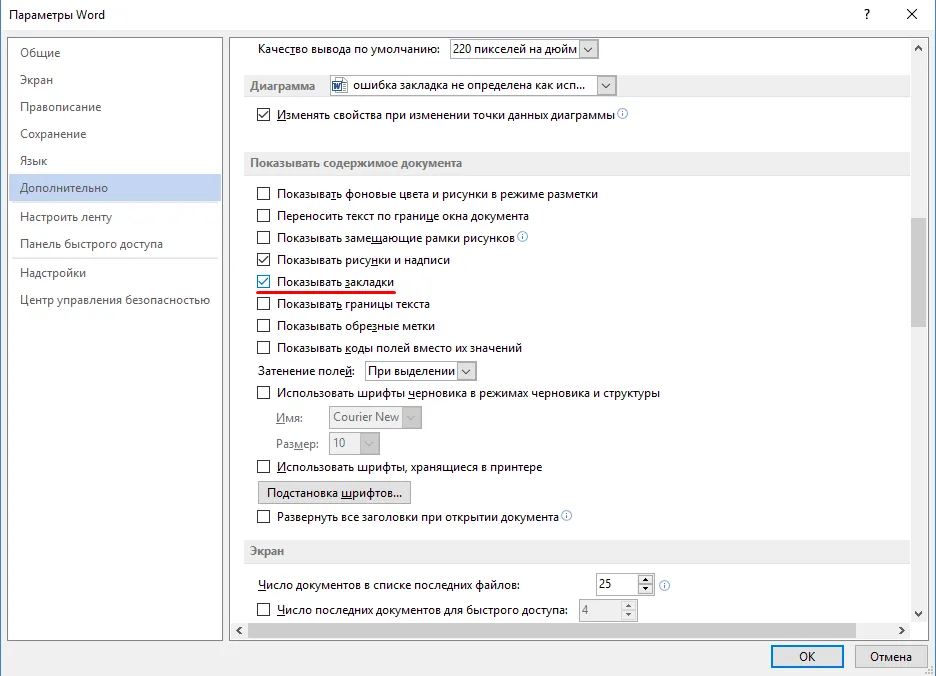The height and width of the screenshot is (676, 936).
Task: Increase quick-access documents count with up arrow
Action: (628, 605)
